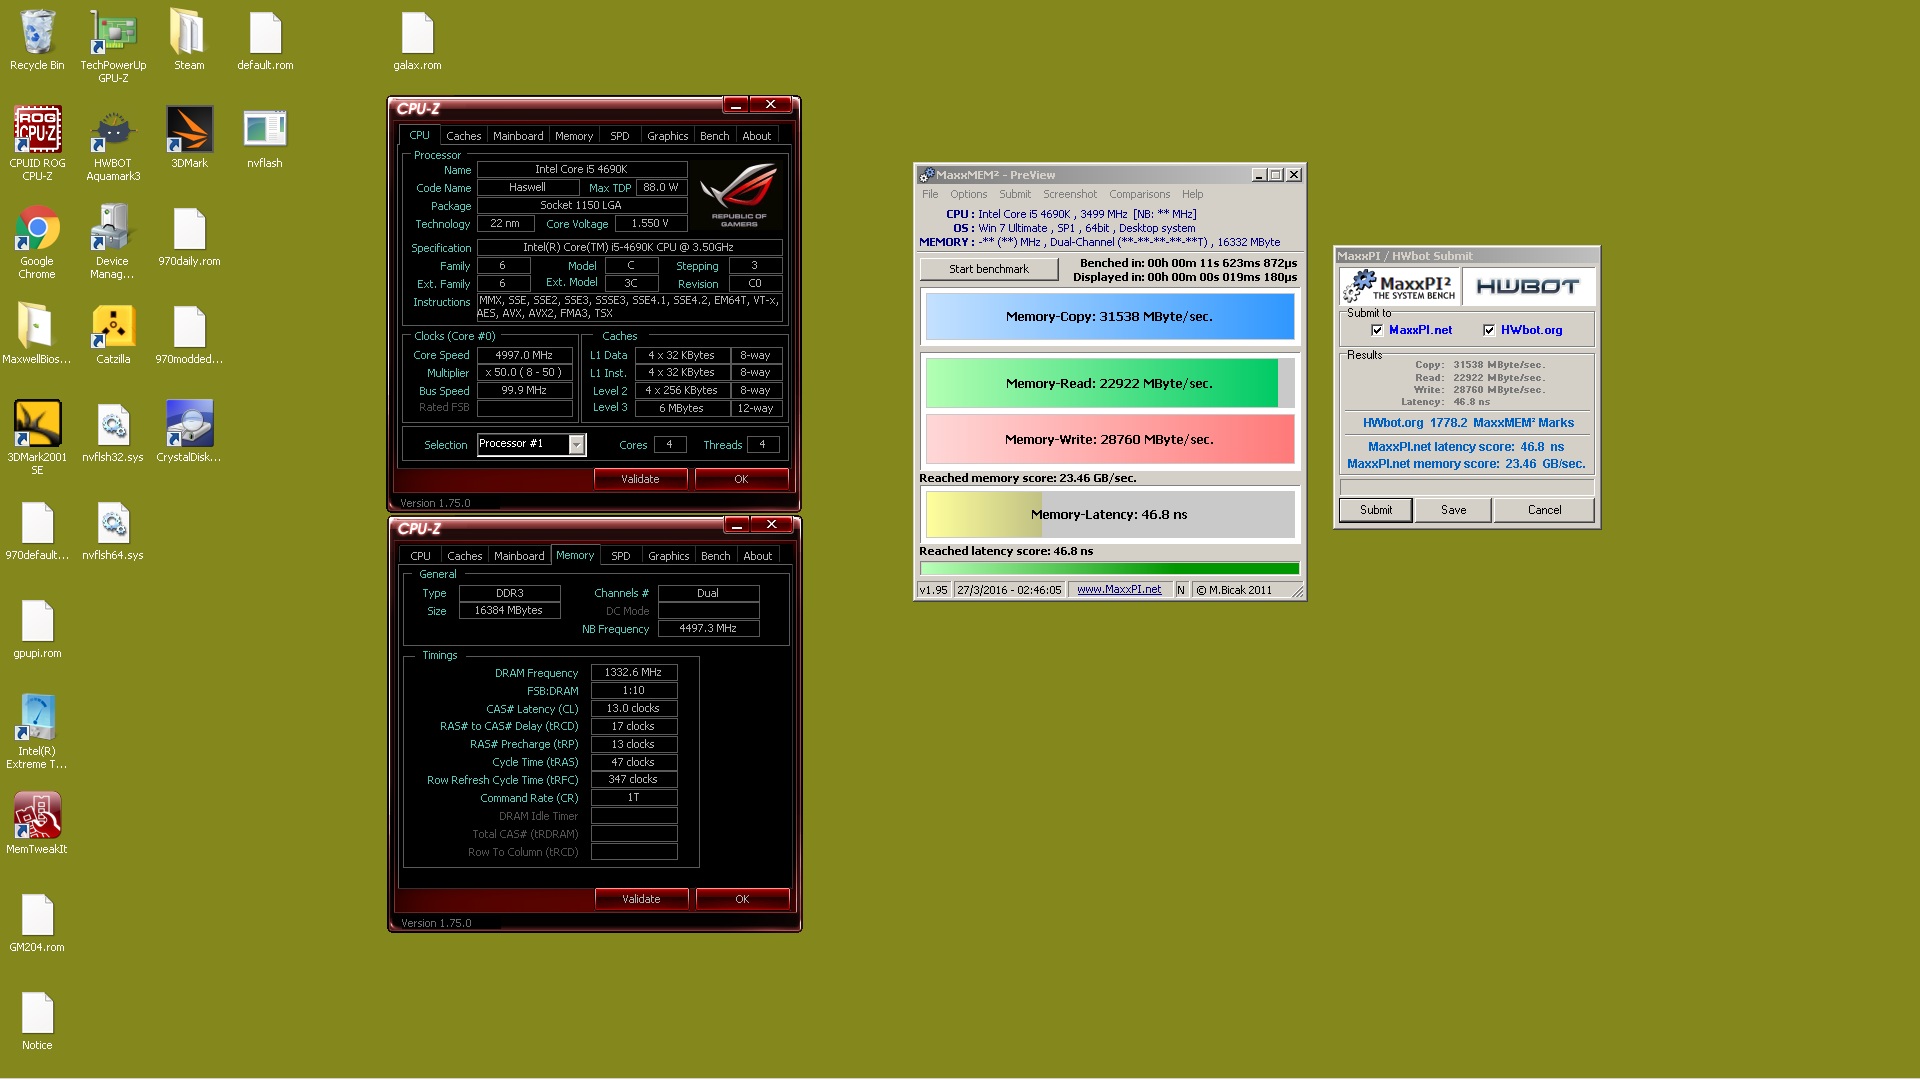This screenshot has width=1920, height=1080.
Task: Click the Memory-Write result bar
Action: (x=1110, y=439)
